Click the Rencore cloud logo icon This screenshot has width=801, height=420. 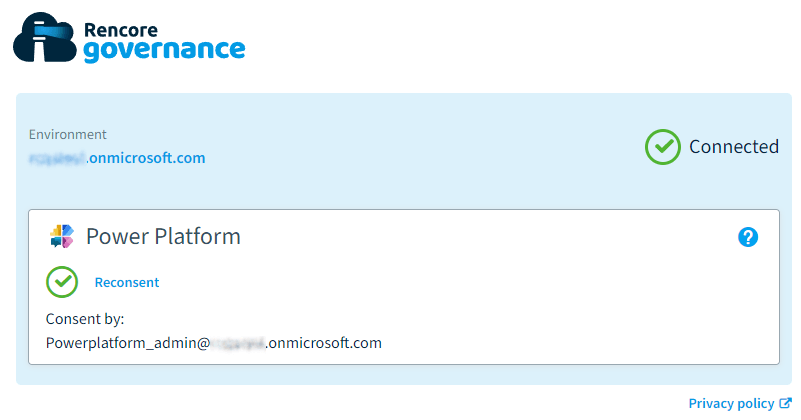click(x=45, y=38)
